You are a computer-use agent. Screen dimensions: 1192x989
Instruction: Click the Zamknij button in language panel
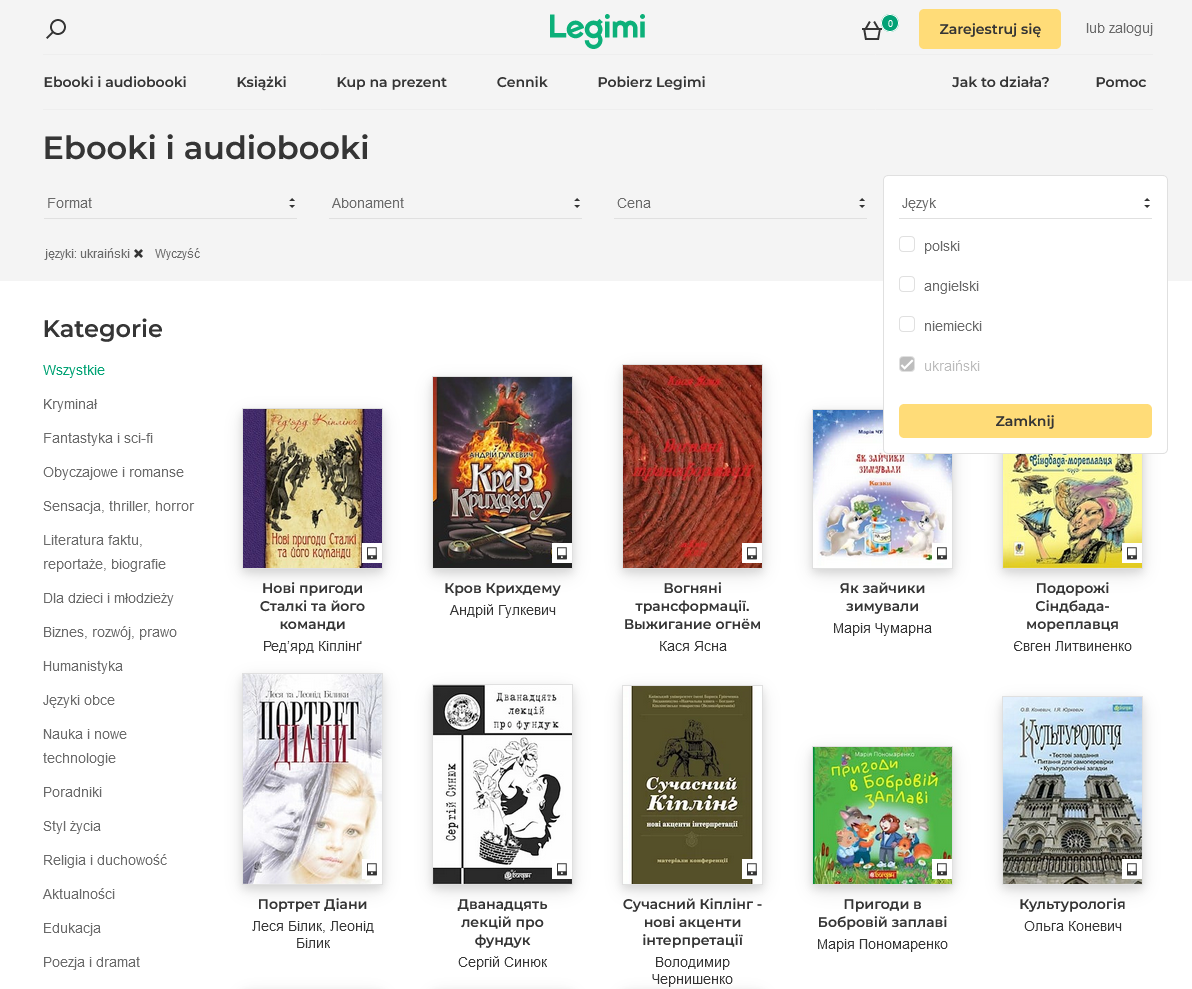click(x=1025, y=421)
